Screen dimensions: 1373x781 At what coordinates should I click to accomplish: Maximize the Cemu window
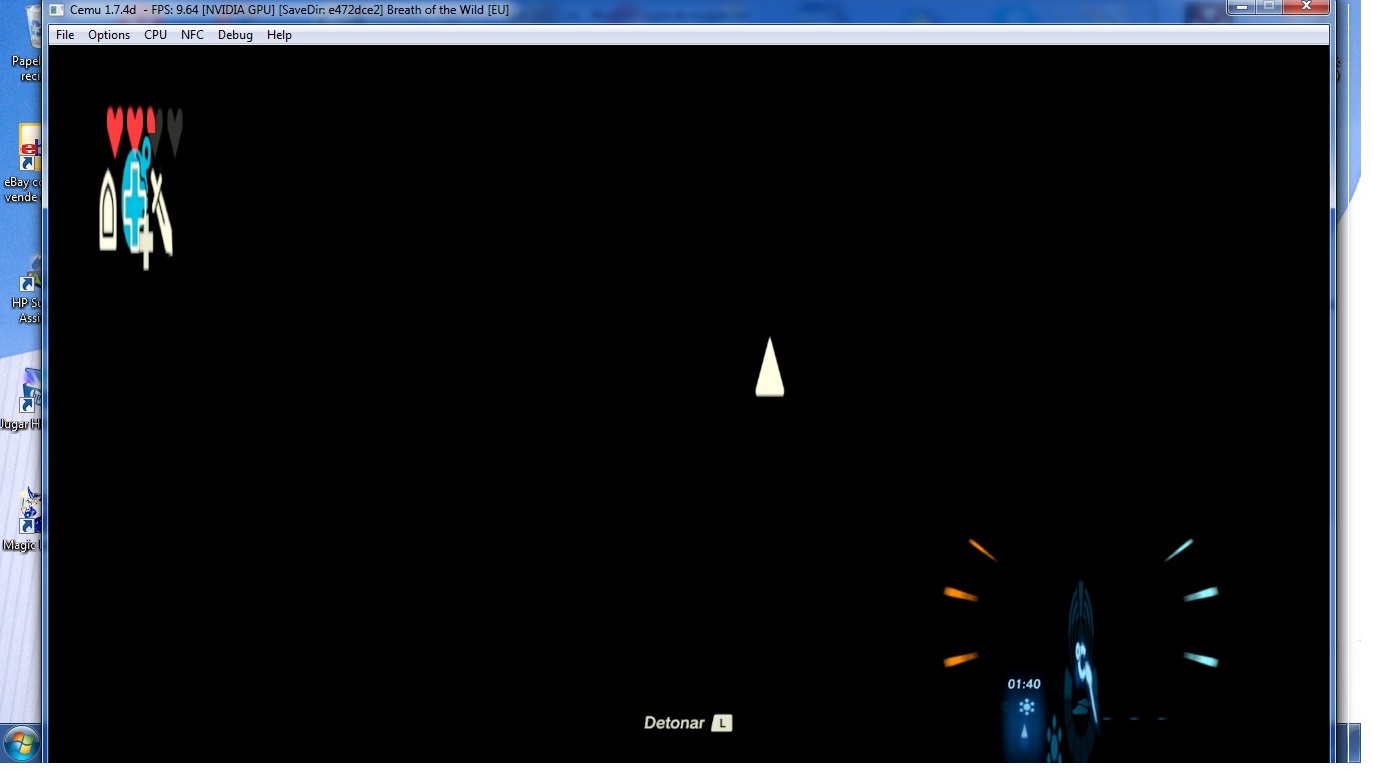point(1268,7)
